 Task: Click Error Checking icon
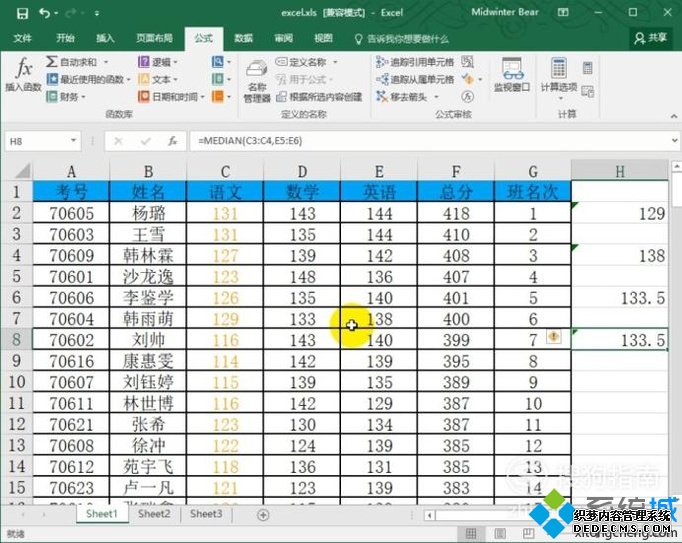[468, 79]
